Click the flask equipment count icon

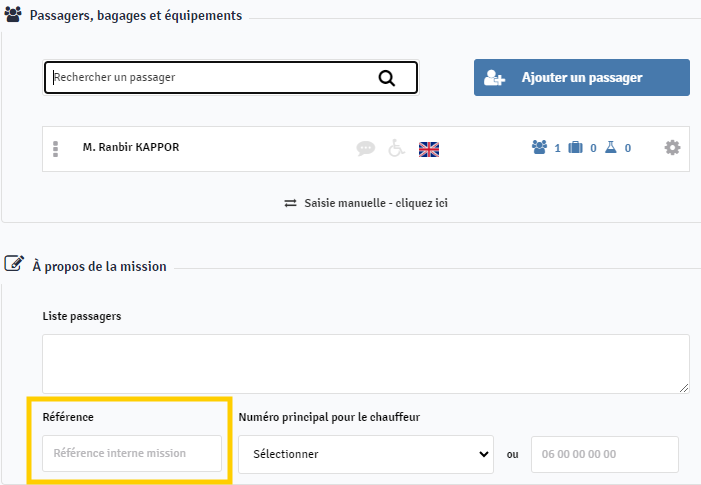coord(611,147)
